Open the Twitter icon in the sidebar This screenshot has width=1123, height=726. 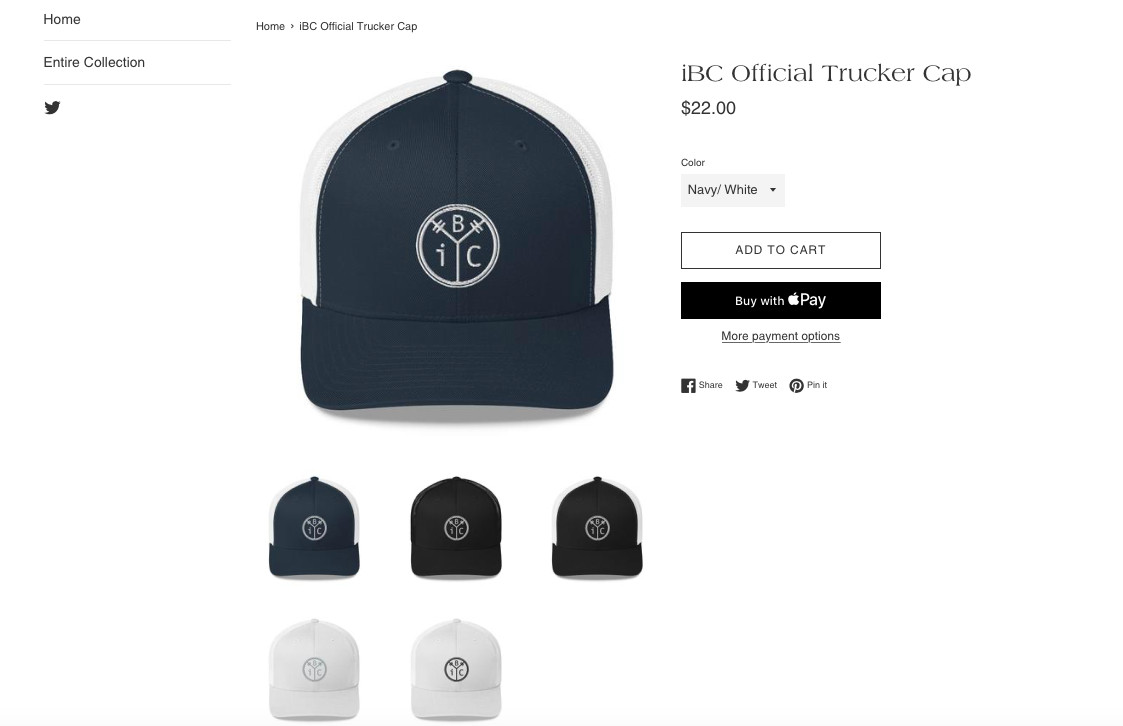(52, 107)
